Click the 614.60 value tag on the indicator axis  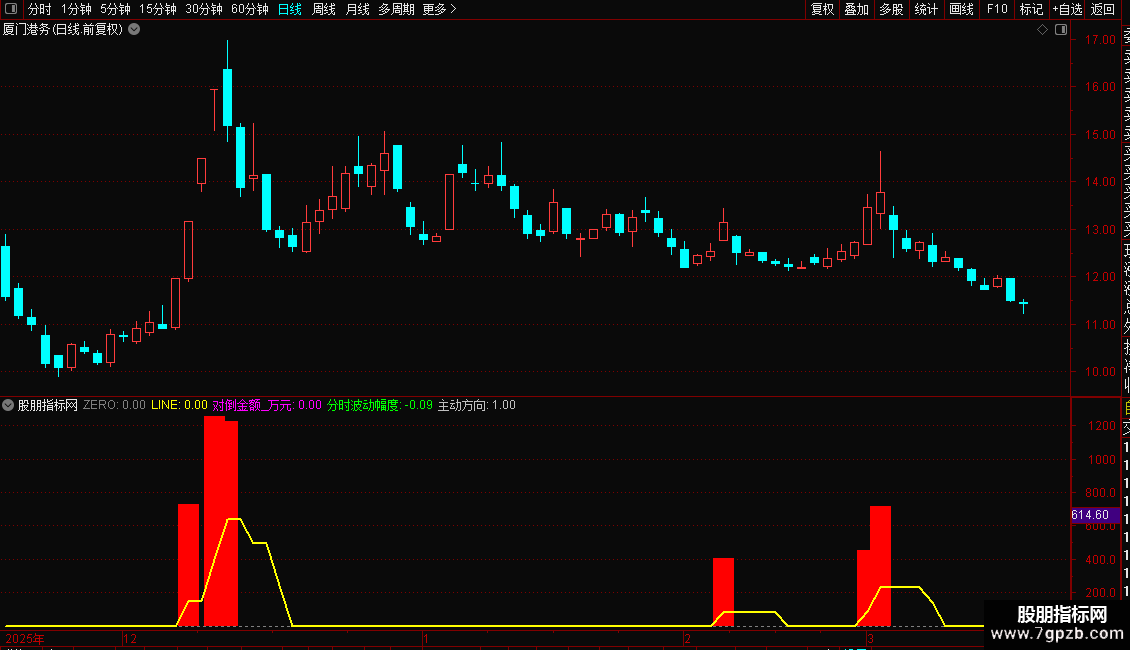[1095, 515]
